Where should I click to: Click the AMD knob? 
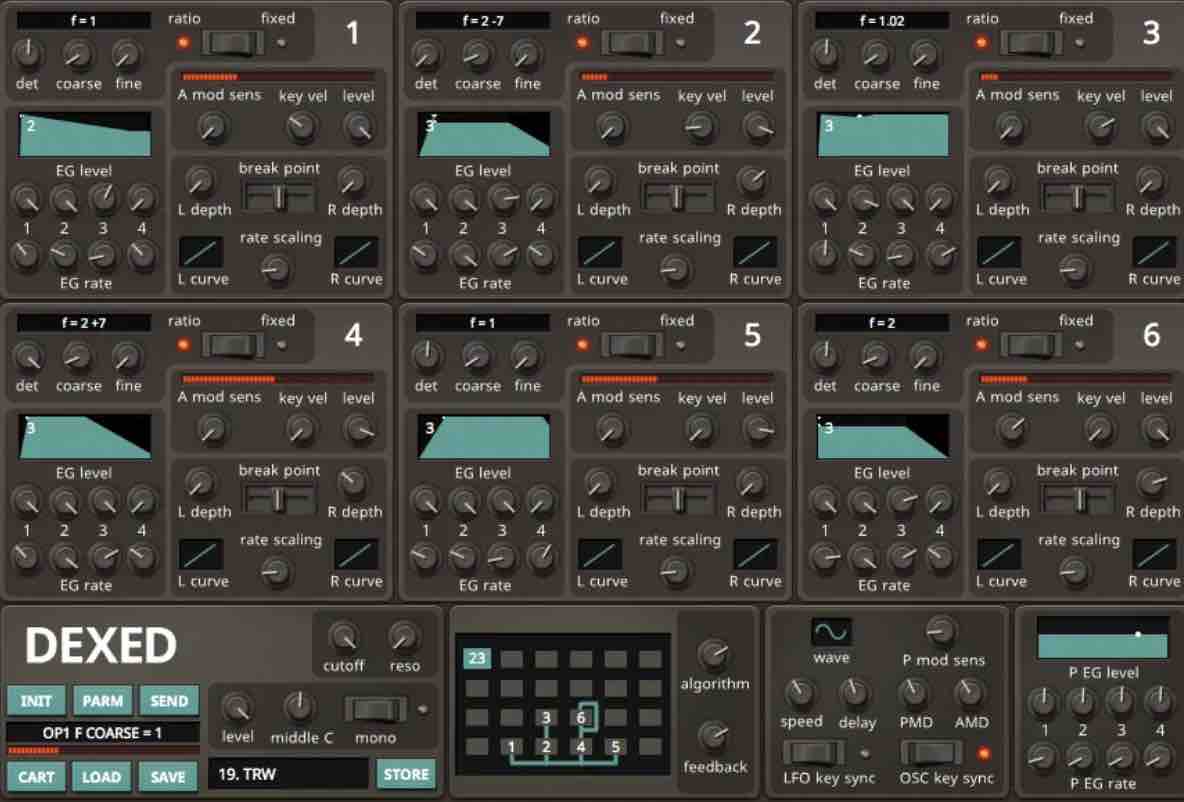(x=969, y=691)
